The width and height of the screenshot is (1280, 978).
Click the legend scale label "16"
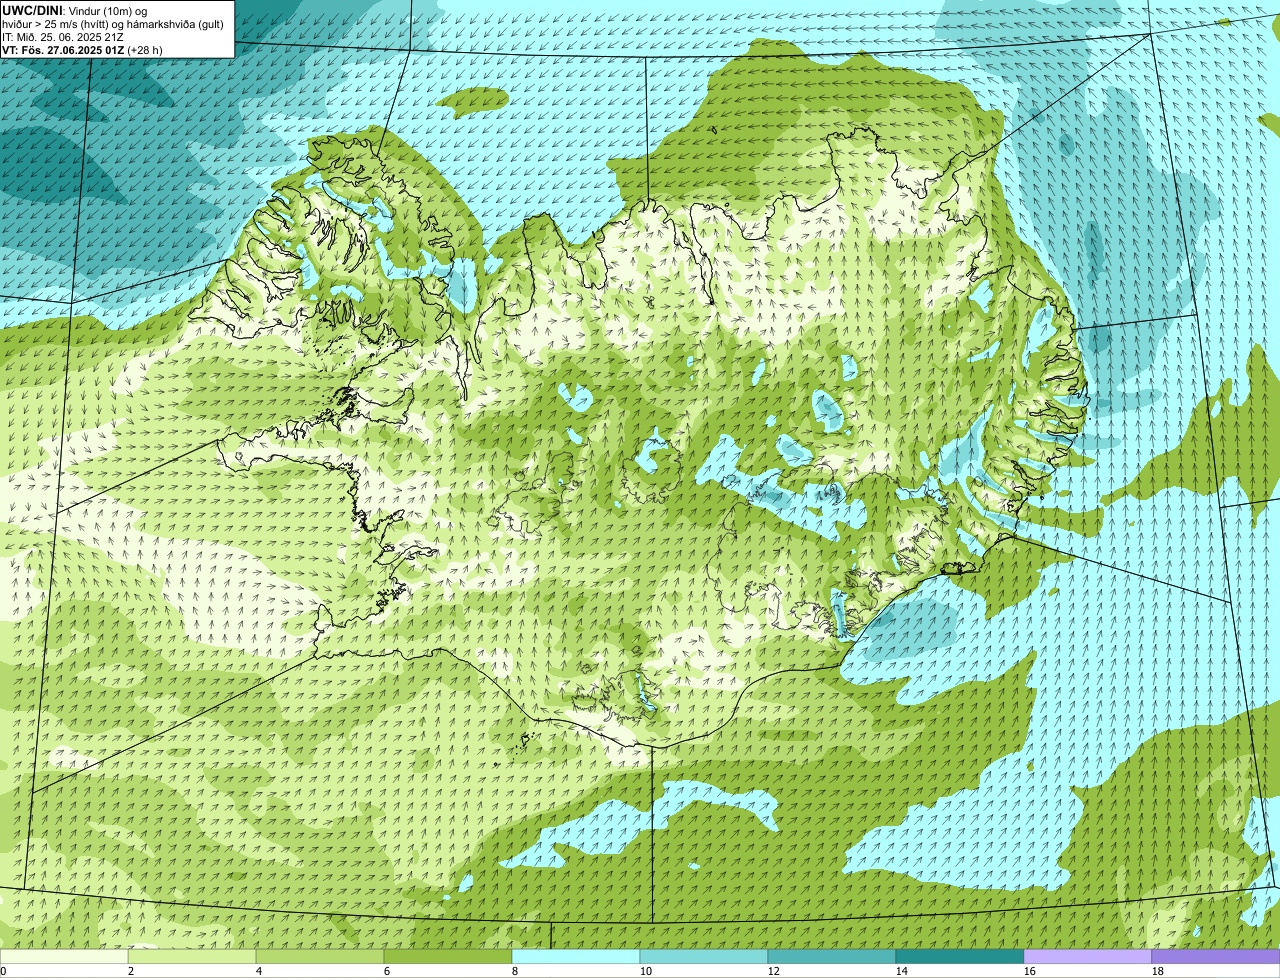click(x=1030, y=971)
